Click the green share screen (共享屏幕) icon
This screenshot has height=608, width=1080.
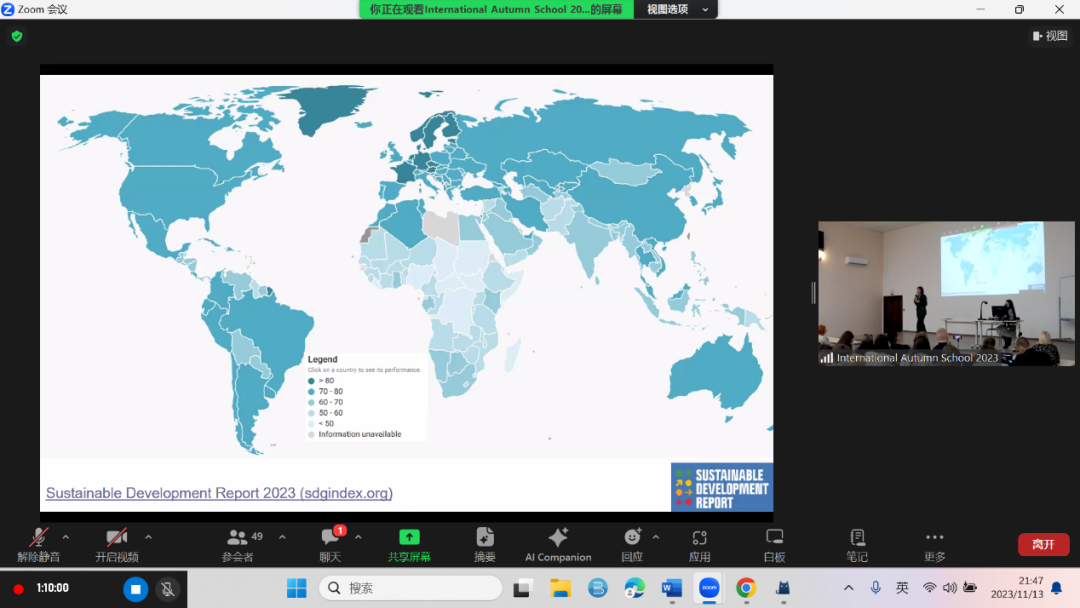409,538
